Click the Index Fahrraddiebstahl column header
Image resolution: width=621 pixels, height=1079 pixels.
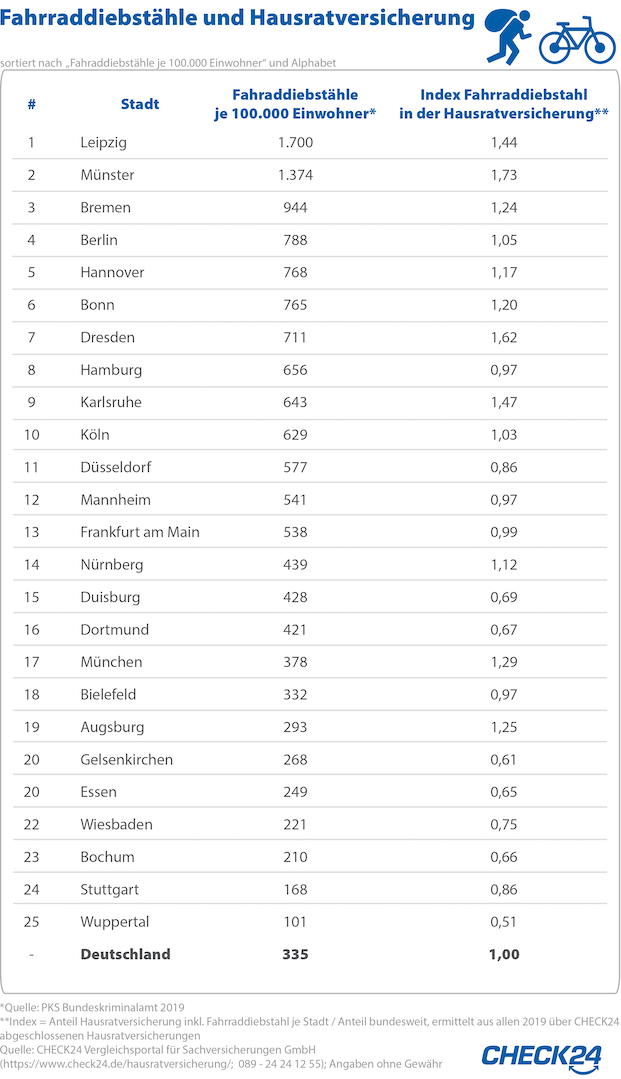(x=503, y=104)
